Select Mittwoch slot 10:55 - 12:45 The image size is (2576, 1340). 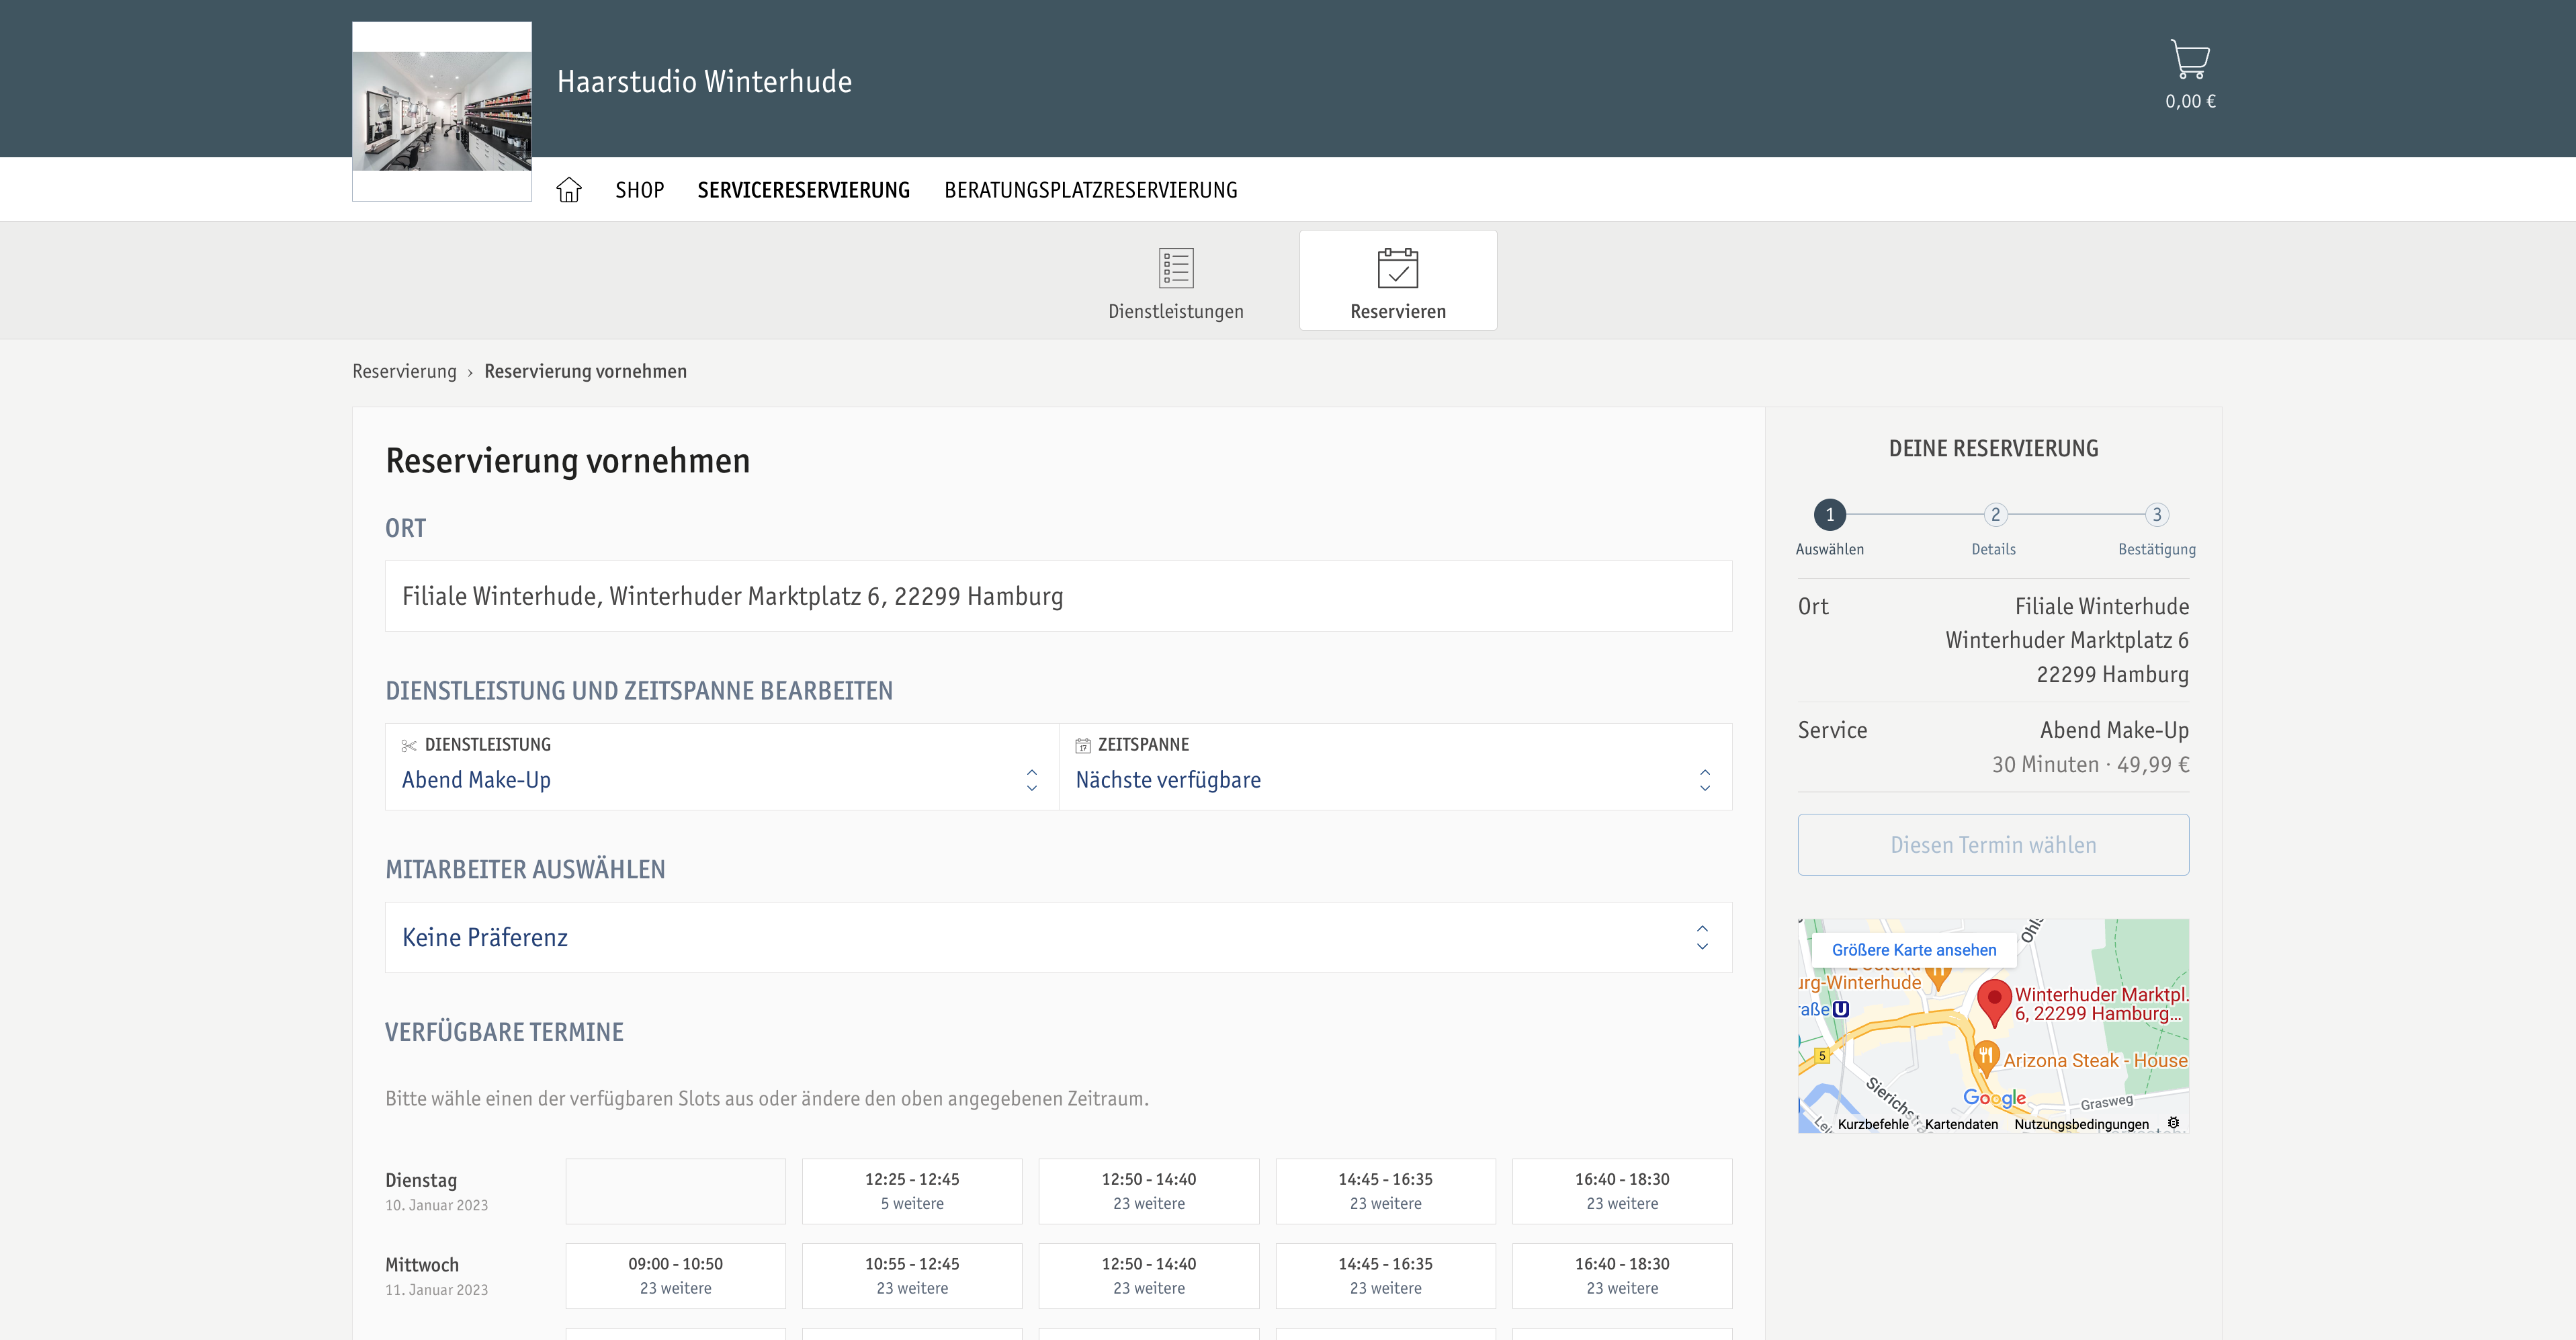point(912,1276)
